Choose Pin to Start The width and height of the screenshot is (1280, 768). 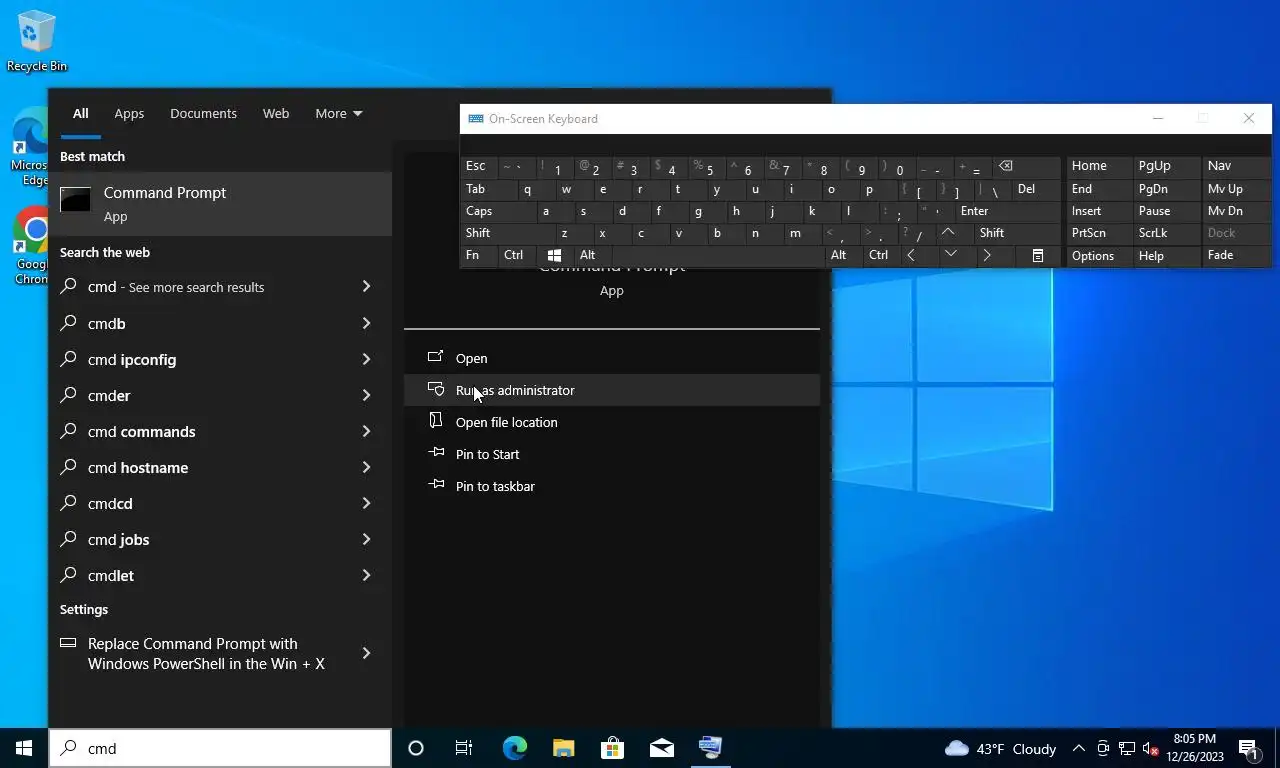pos(612,454)
